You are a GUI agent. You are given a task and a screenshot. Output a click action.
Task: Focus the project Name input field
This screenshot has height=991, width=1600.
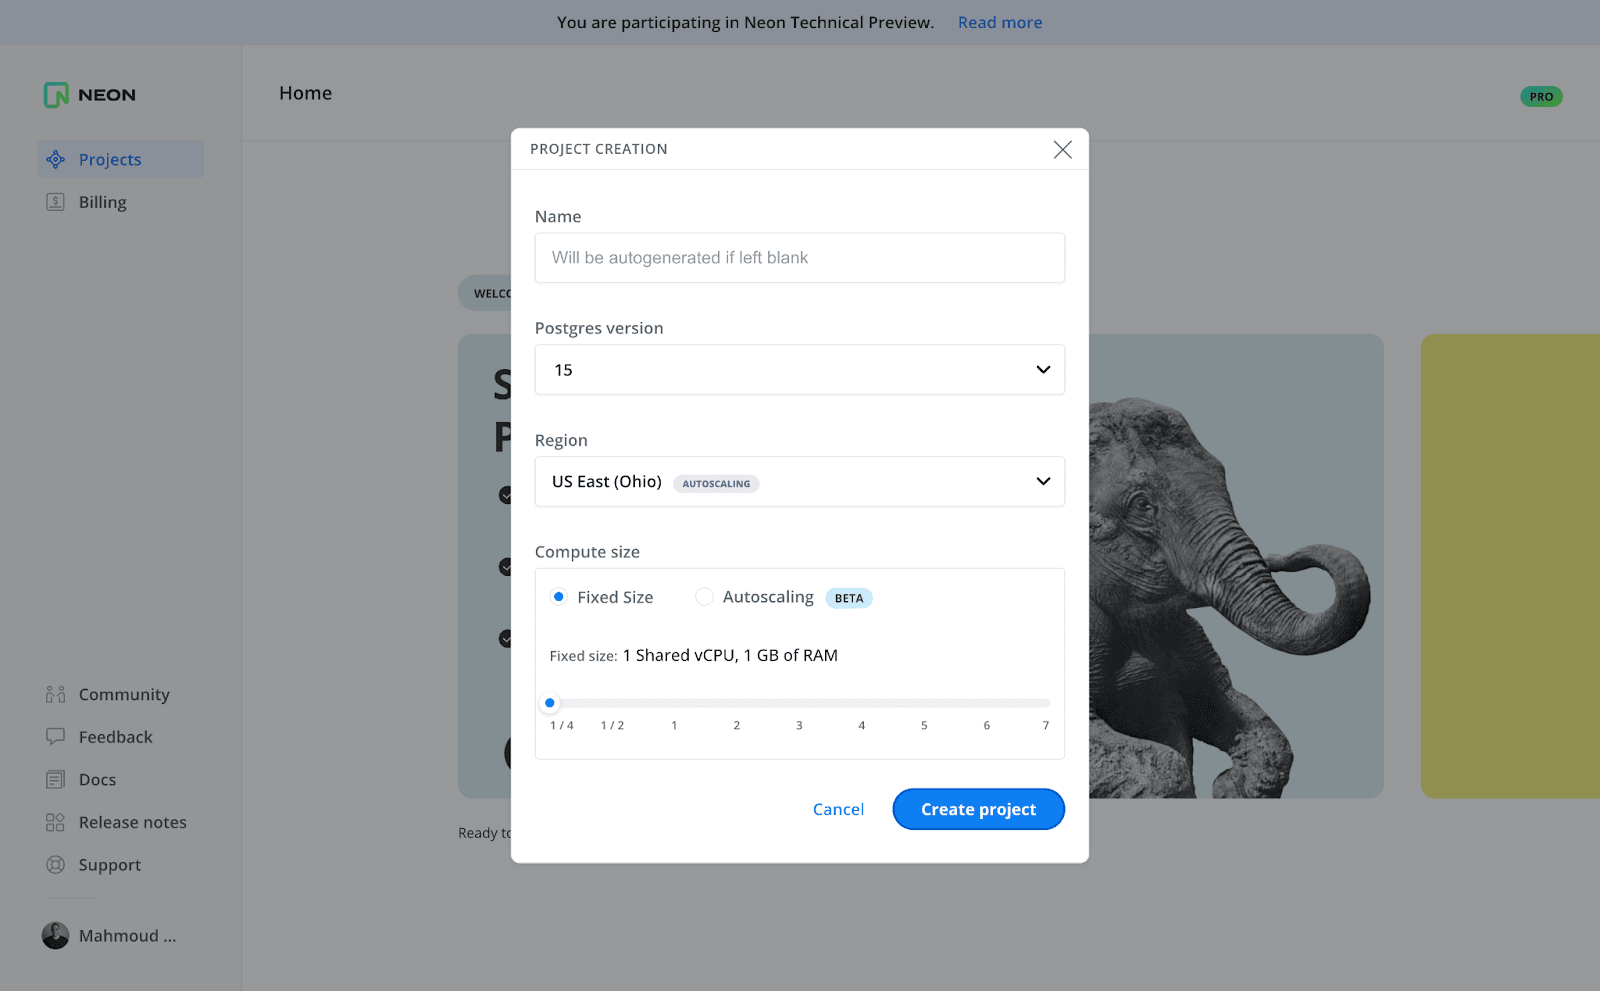click(x=799, y=258)
